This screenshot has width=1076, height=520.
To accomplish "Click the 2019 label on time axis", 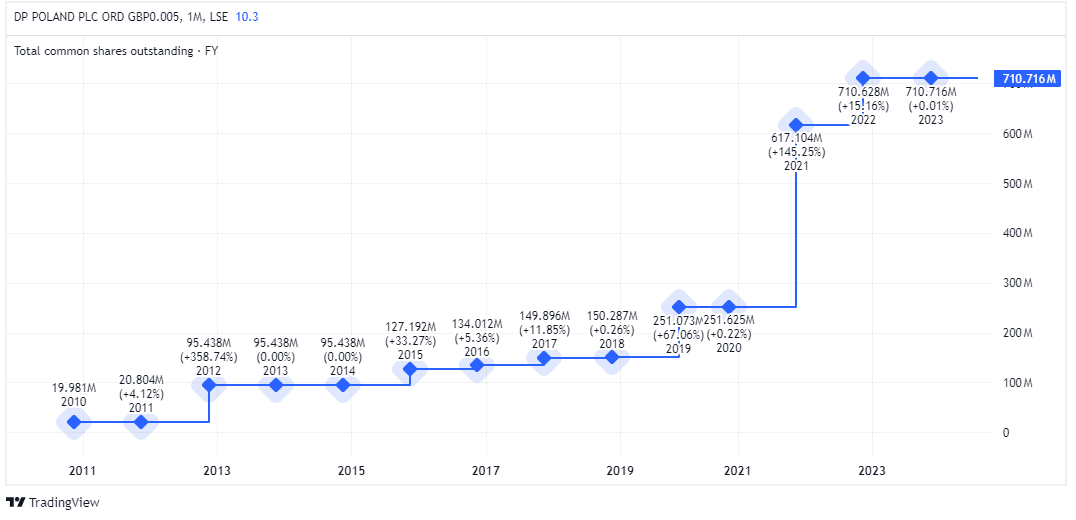I will 620,471.
